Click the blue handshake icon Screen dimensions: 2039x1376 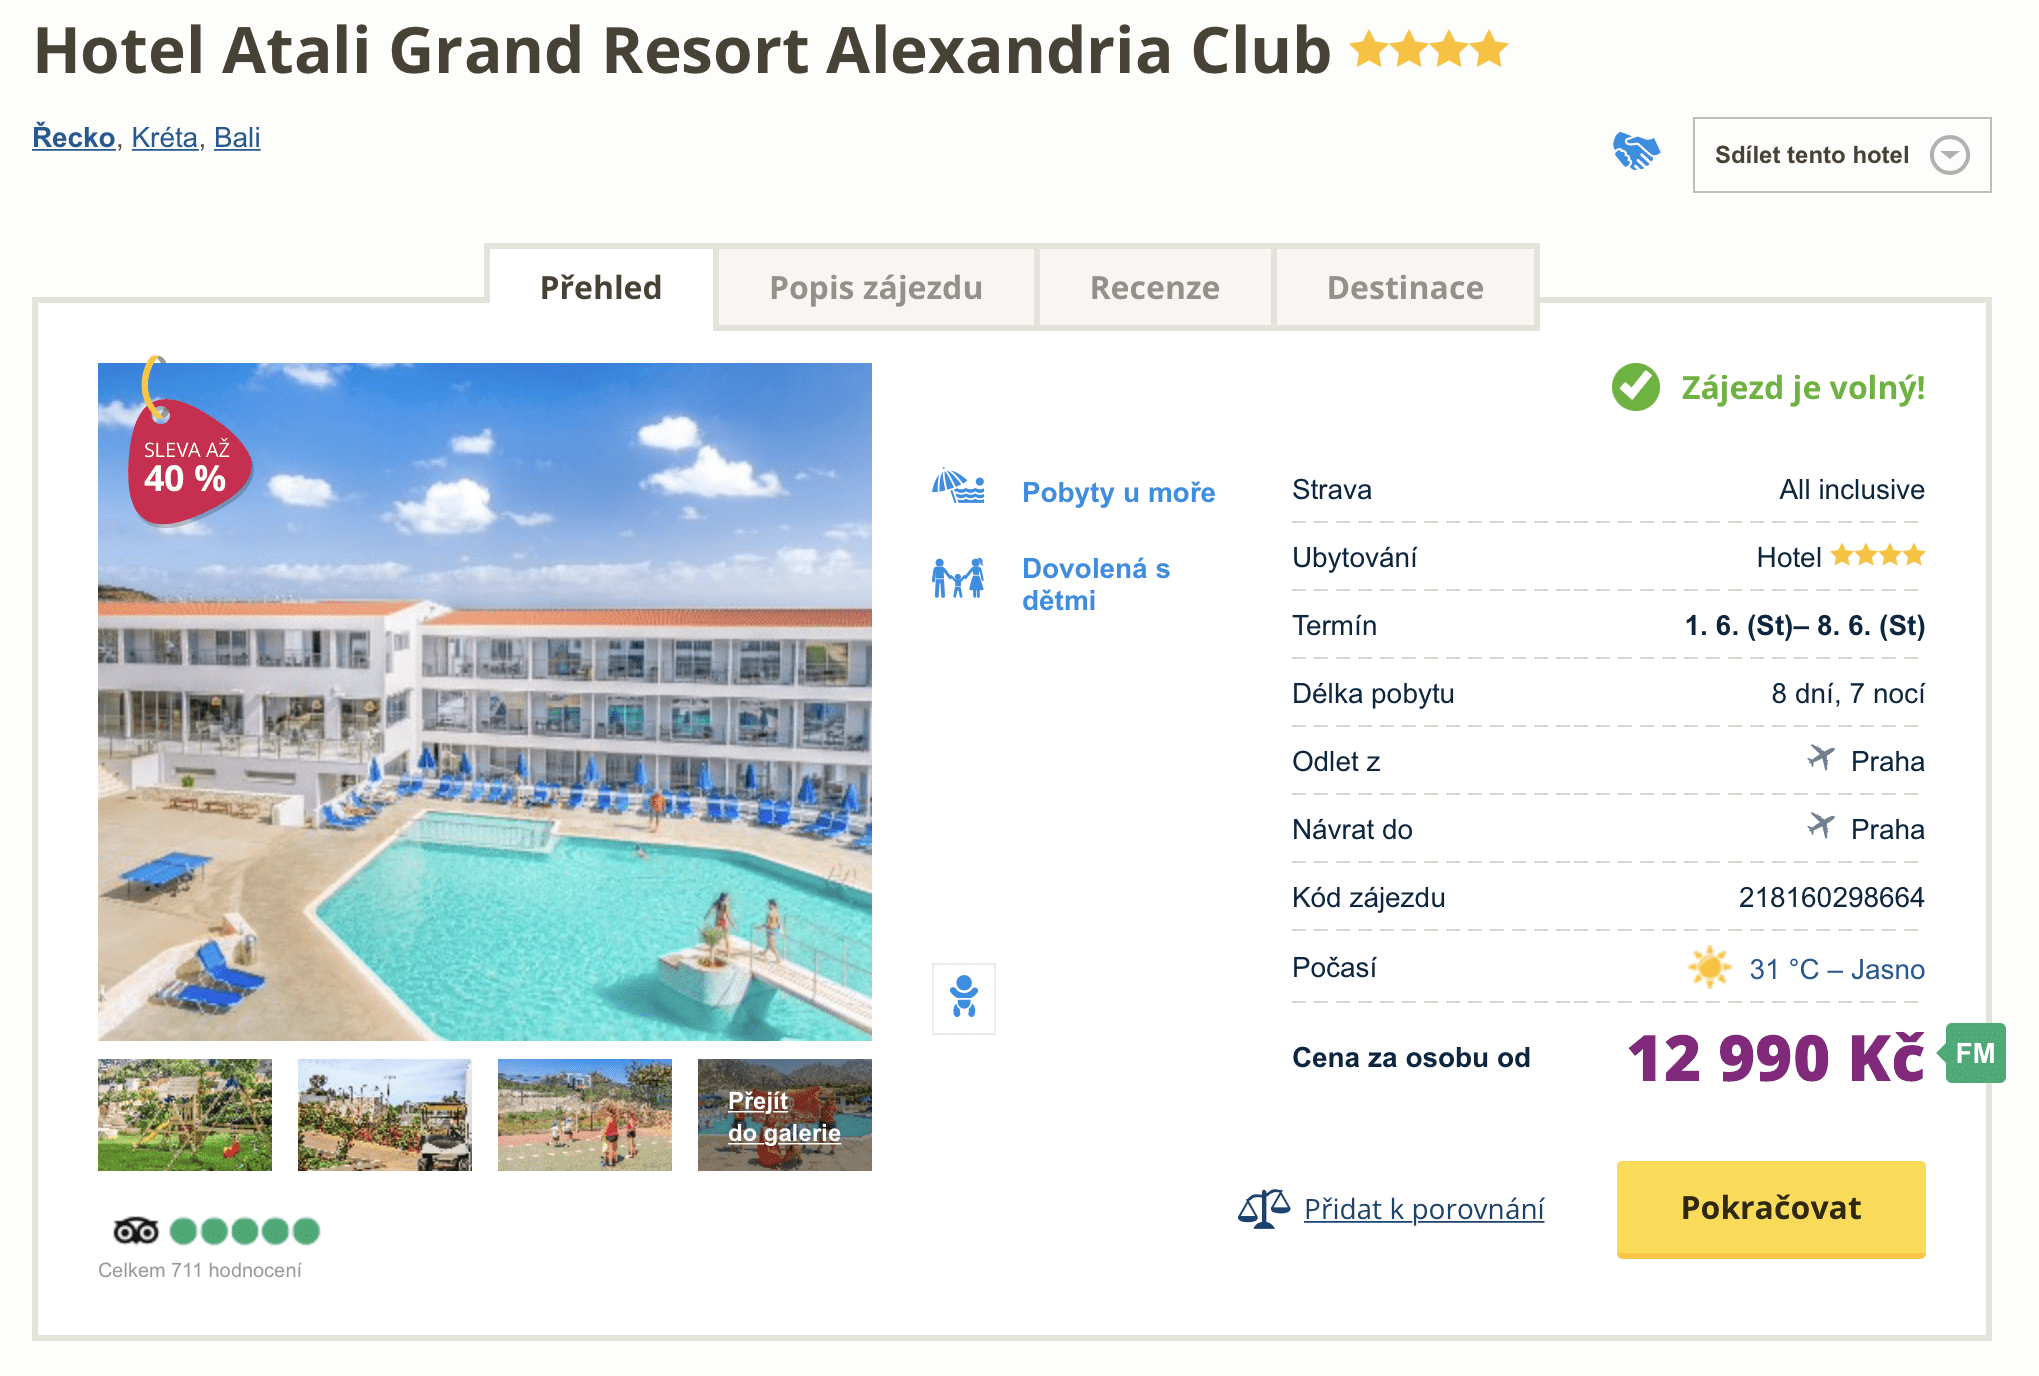point(1636,152)
